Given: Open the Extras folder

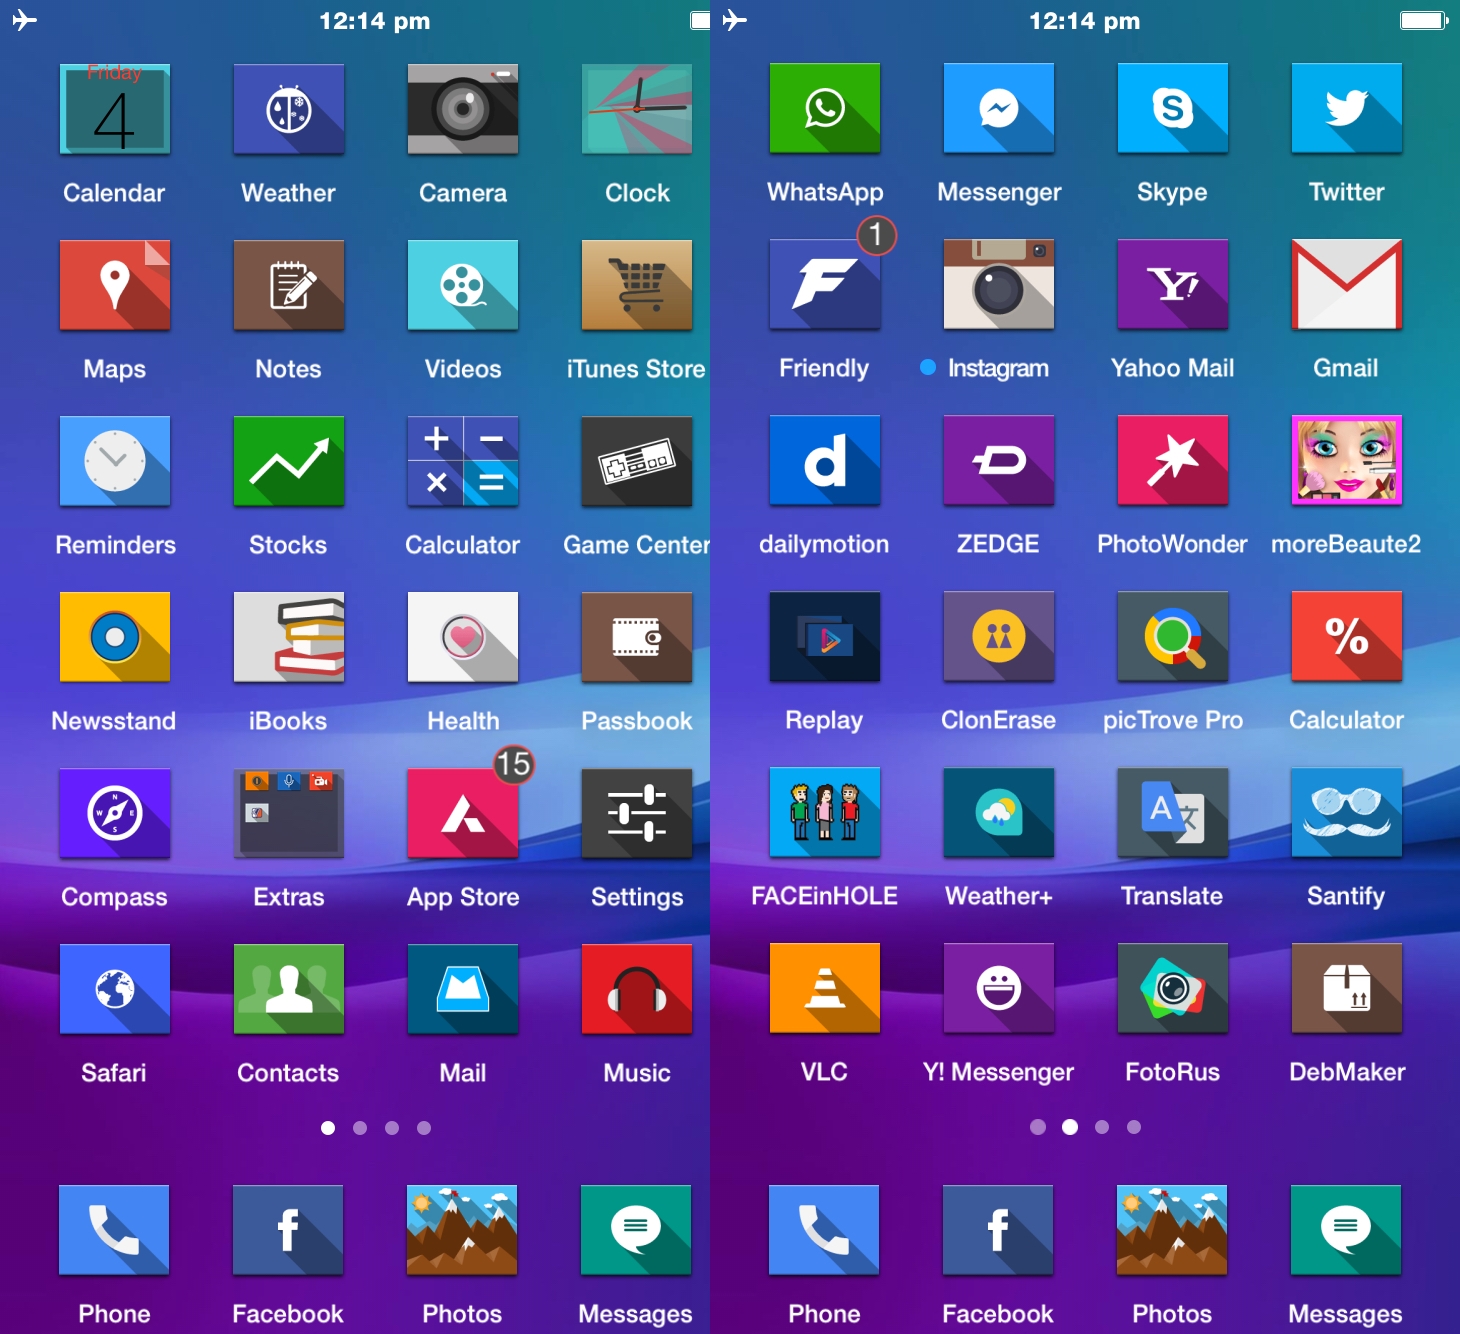Looking at the screenshot, I should (x=288, y=813).
